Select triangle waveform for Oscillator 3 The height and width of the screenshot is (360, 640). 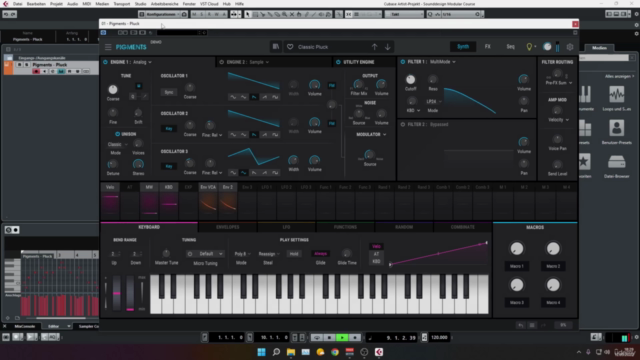point(243,173)
